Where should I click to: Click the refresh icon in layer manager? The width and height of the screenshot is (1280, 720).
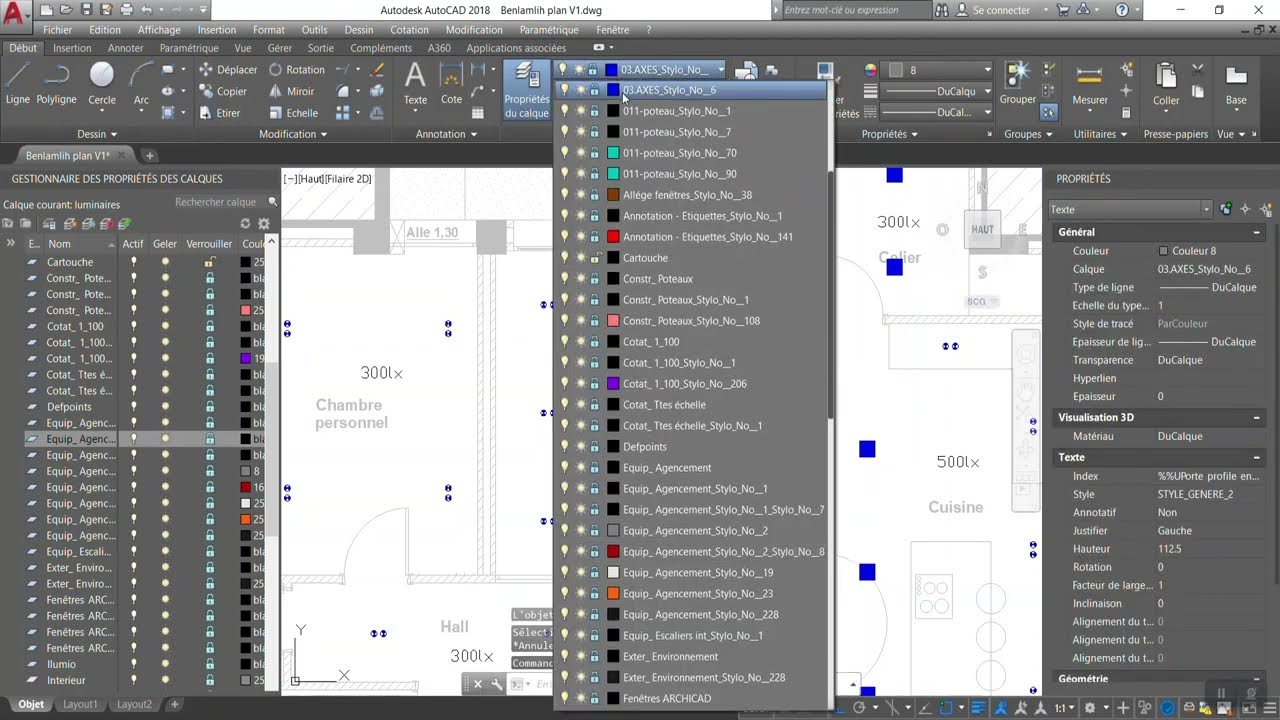(x=245, y=224)
